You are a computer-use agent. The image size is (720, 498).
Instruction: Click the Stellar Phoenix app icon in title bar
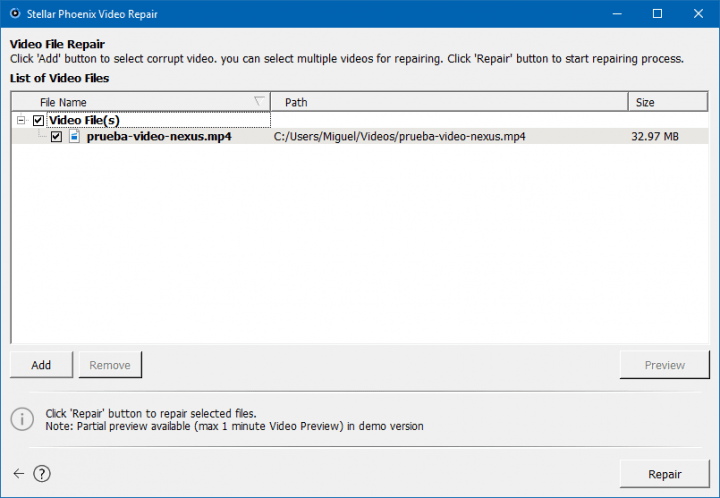click(15, 13)
